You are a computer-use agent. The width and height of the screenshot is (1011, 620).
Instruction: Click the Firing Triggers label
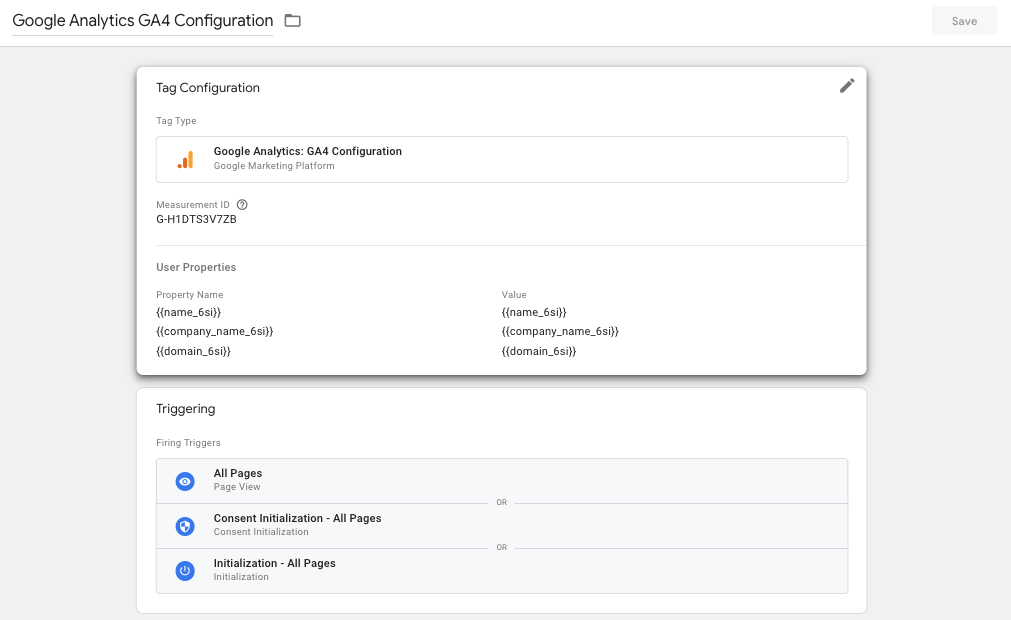(188, 443)
